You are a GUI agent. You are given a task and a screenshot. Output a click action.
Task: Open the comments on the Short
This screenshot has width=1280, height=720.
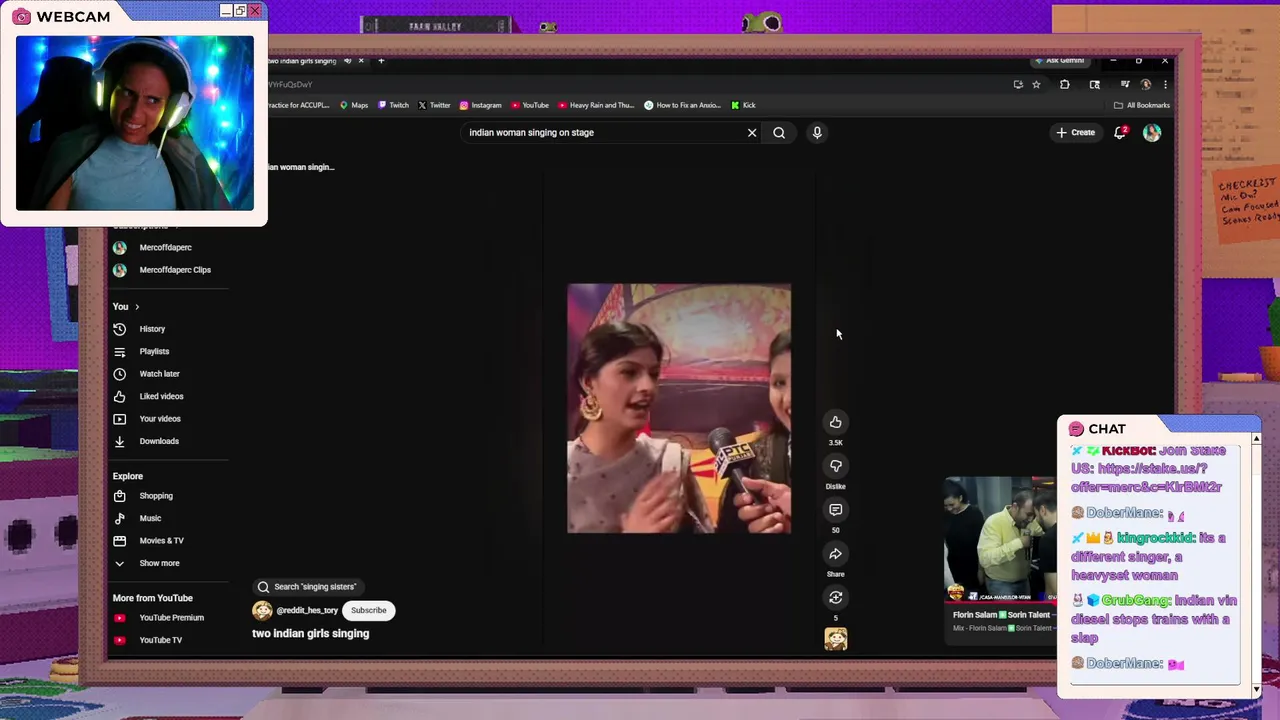[835, 510]
